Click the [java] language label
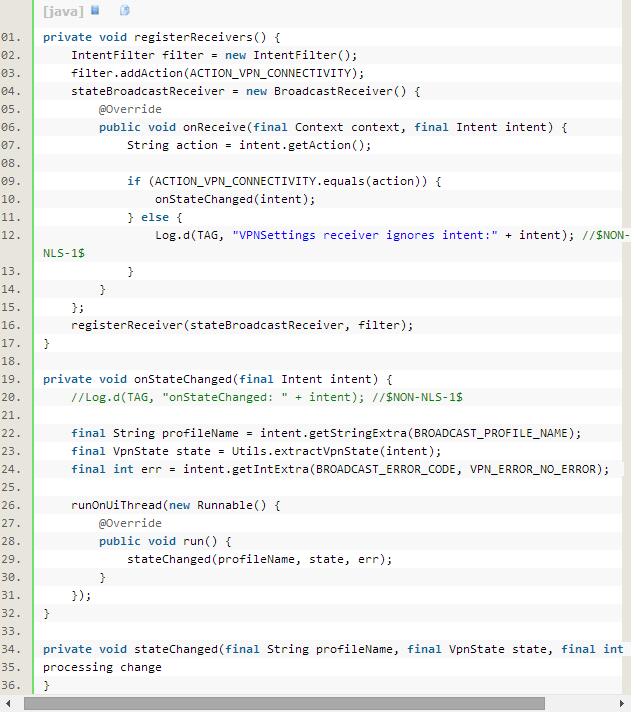The height and width of the screenshot is (713, 635). click(x=63, y=11)
